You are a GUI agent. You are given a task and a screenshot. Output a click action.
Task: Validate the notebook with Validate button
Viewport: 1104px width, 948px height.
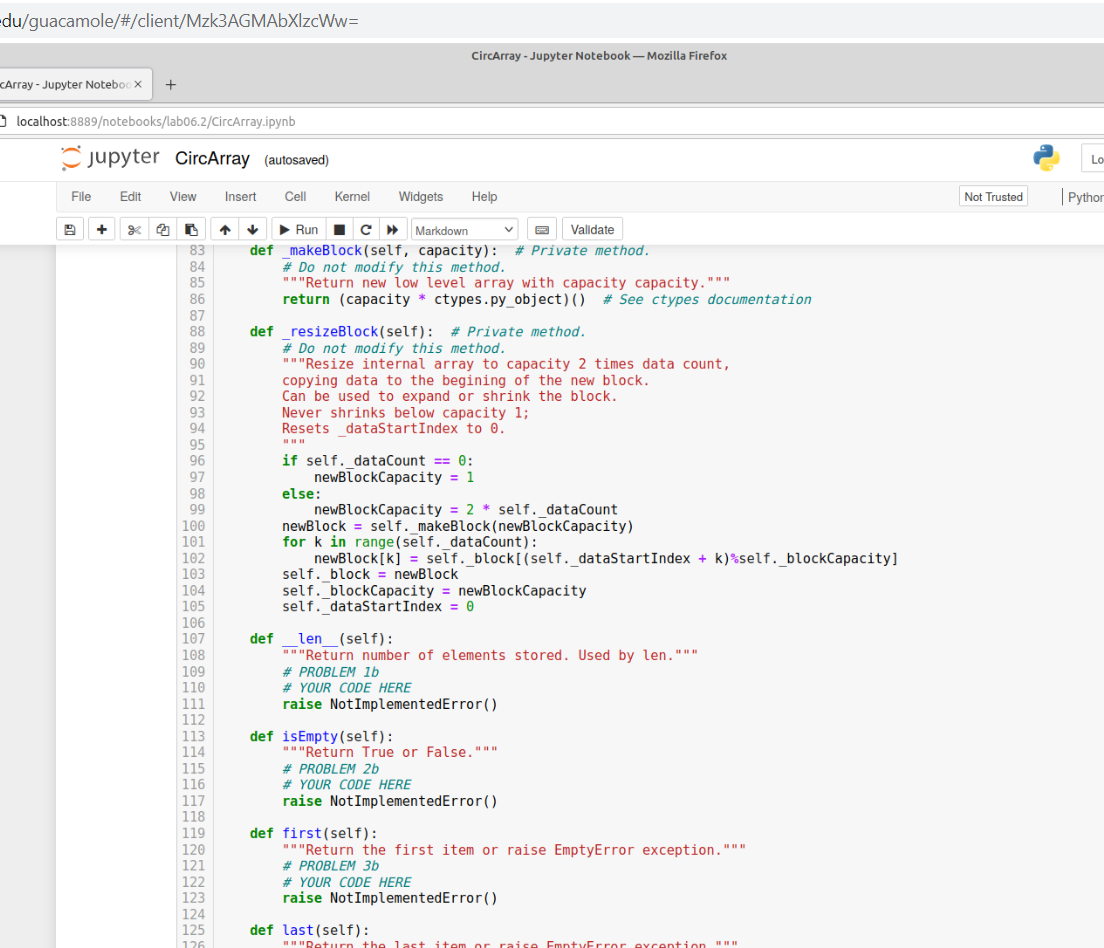[x=591, y=229]
